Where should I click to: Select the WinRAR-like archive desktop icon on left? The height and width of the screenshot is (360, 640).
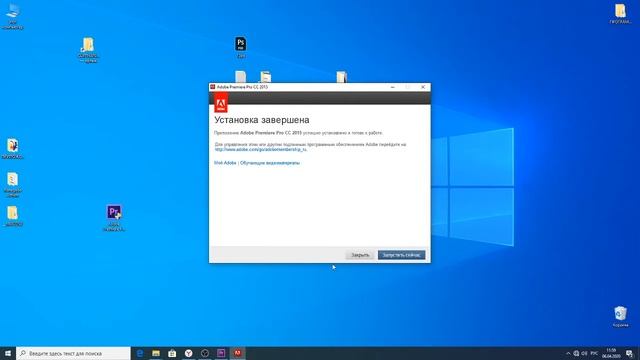(13, 149)
